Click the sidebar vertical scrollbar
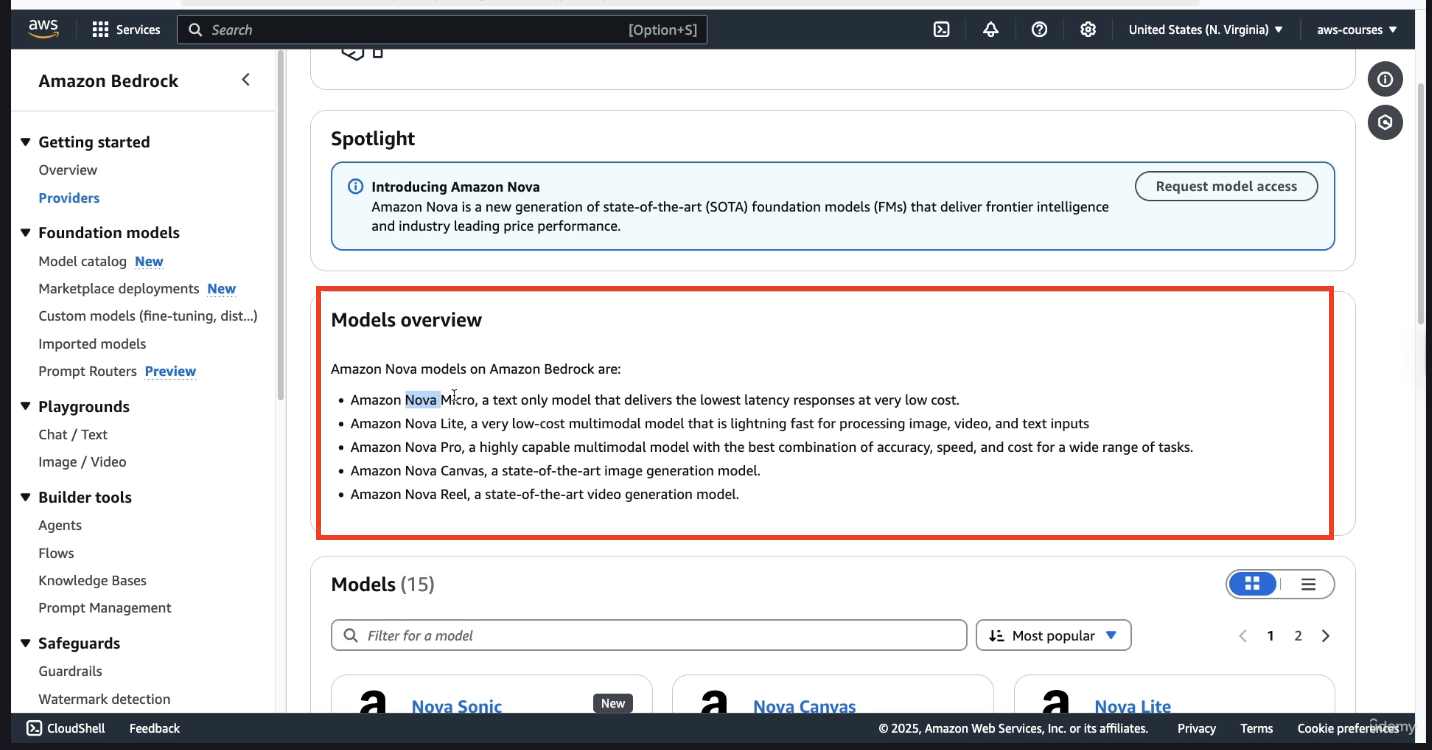This screenshot has height=750, width=1432. click(x=281, y=225)
